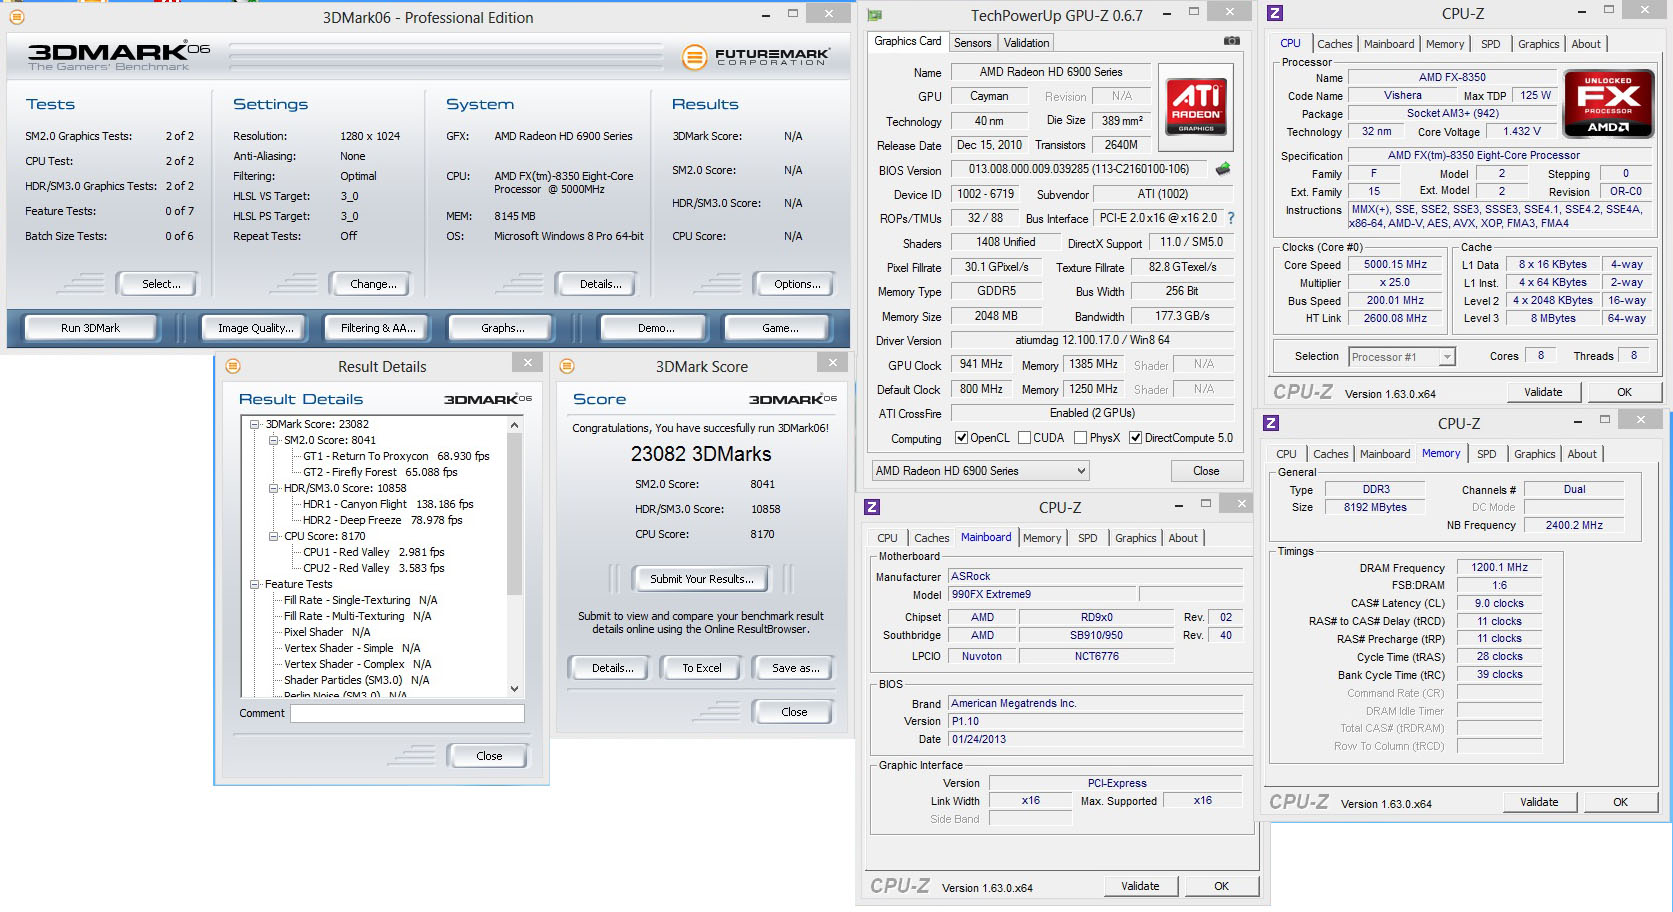
Task: Collapse the SM2.0 Score: 8041 node
Action: 273,440
